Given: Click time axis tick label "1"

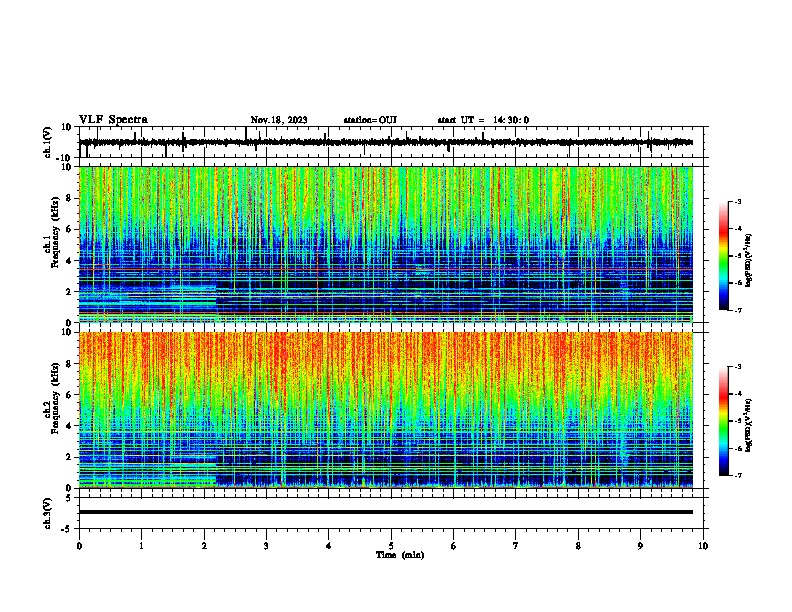Looking at the screenshot, I should point(141,546).
